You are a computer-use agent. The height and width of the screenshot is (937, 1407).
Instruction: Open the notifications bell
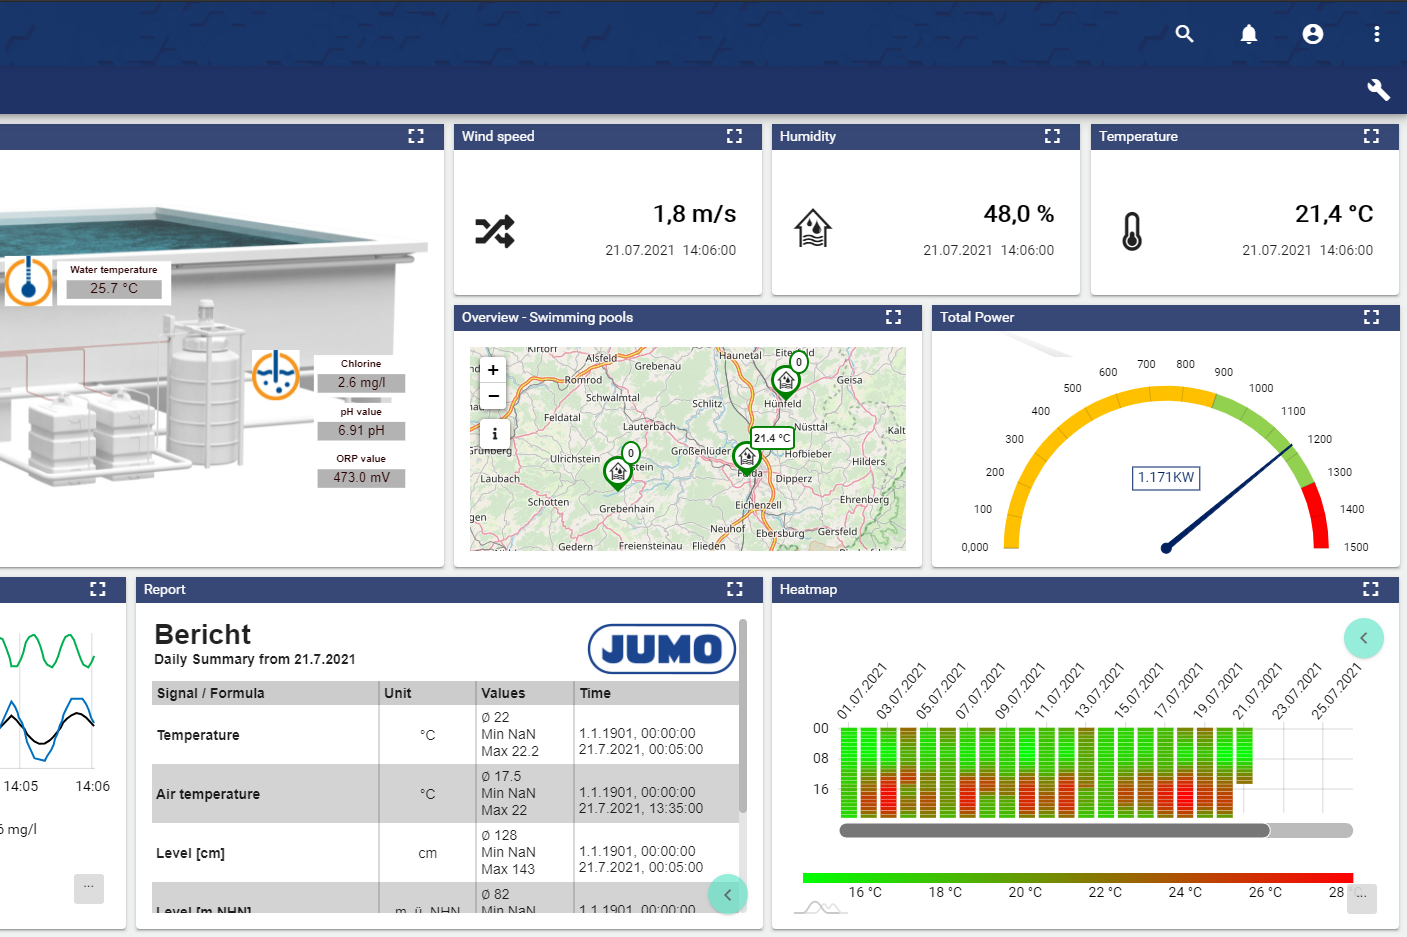click(x=1249, y=34)
